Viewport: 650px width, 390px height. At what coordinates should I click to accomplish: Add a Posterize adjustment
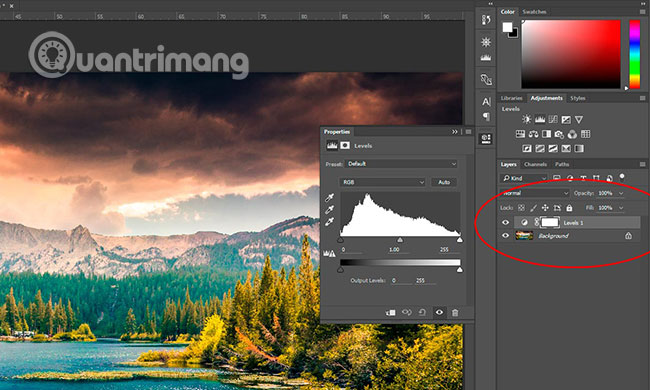coord(540,148)
